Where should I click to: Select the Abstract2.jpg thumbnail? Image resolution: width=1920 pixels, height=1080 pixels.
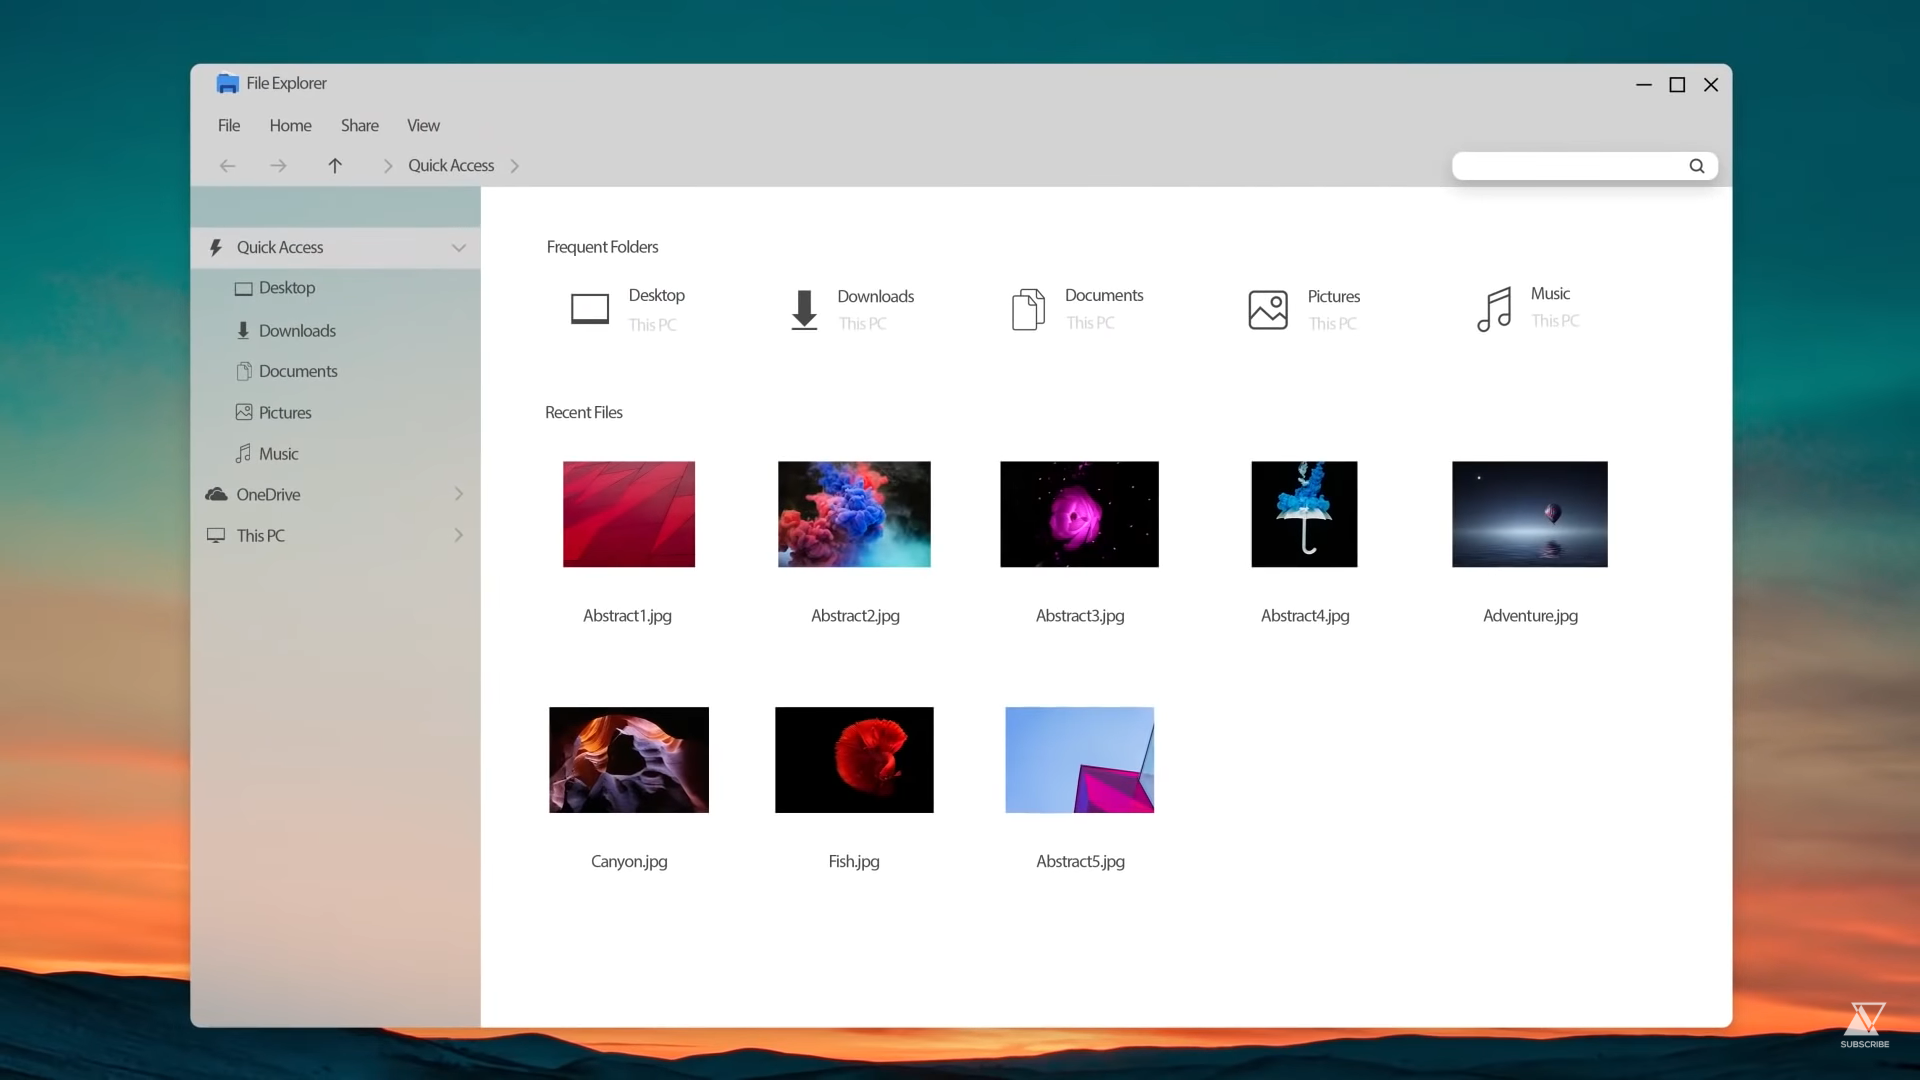click(854, 514)
